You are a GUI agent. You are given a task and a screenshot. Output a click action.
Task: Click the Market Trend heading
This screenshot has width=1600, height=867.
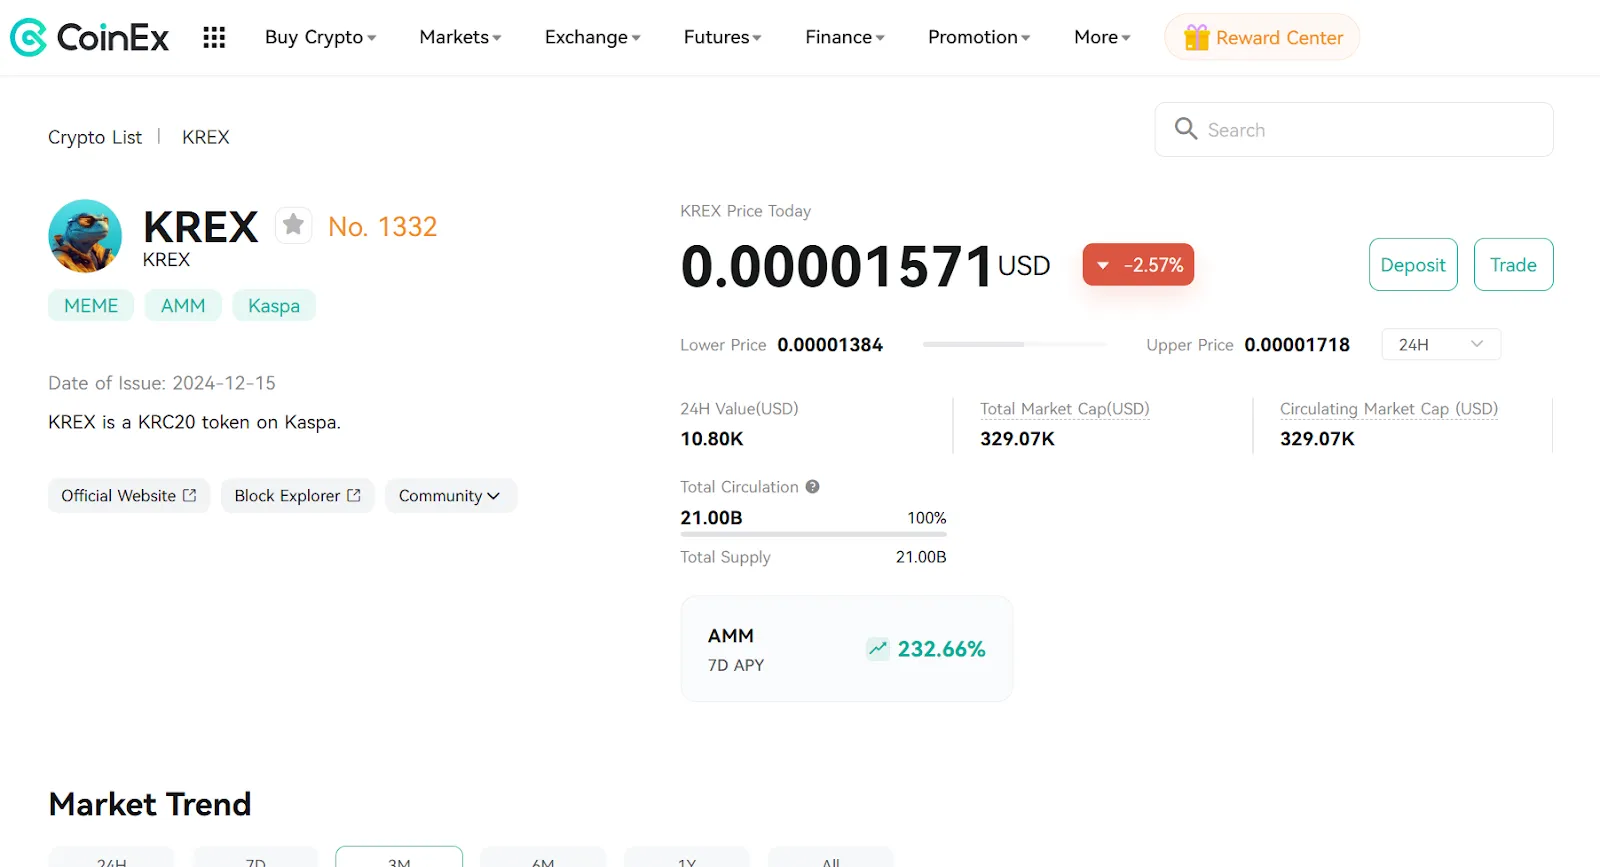point(150,804)
